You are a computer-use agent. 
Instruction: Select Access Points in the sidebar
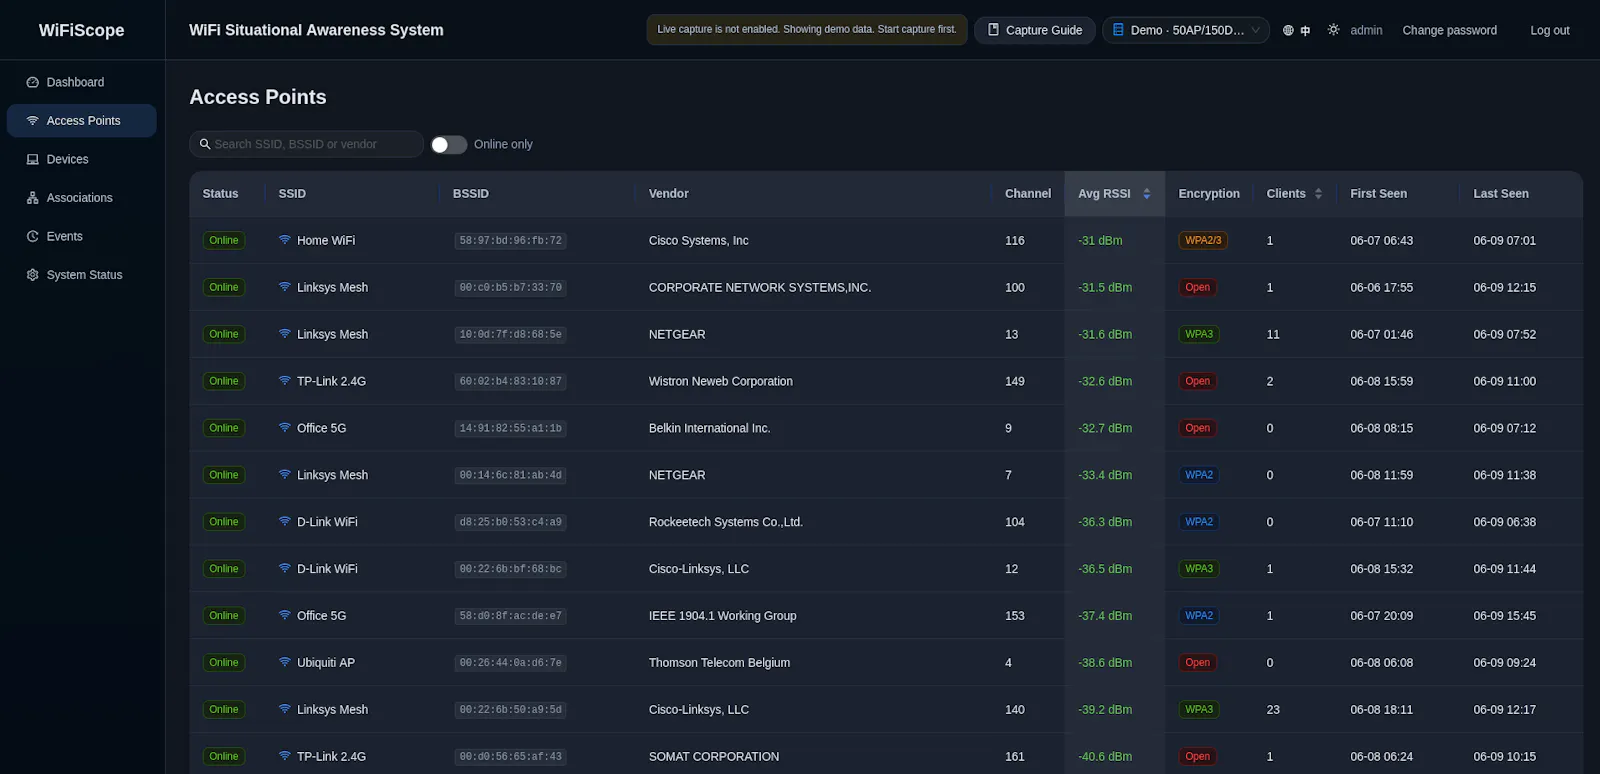(x=81, y=121)
